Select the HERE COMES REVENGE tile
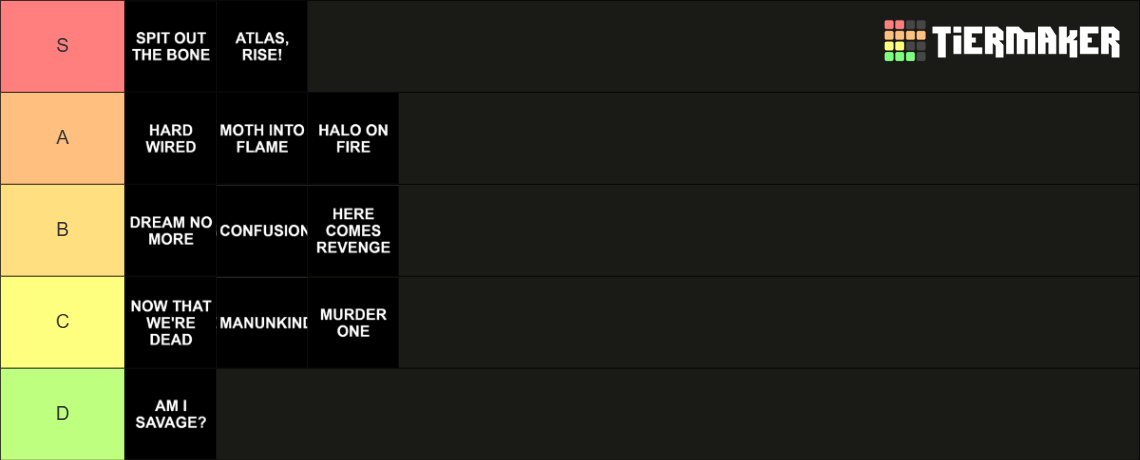Screen dimensions: 1140x460 [353, 230]
